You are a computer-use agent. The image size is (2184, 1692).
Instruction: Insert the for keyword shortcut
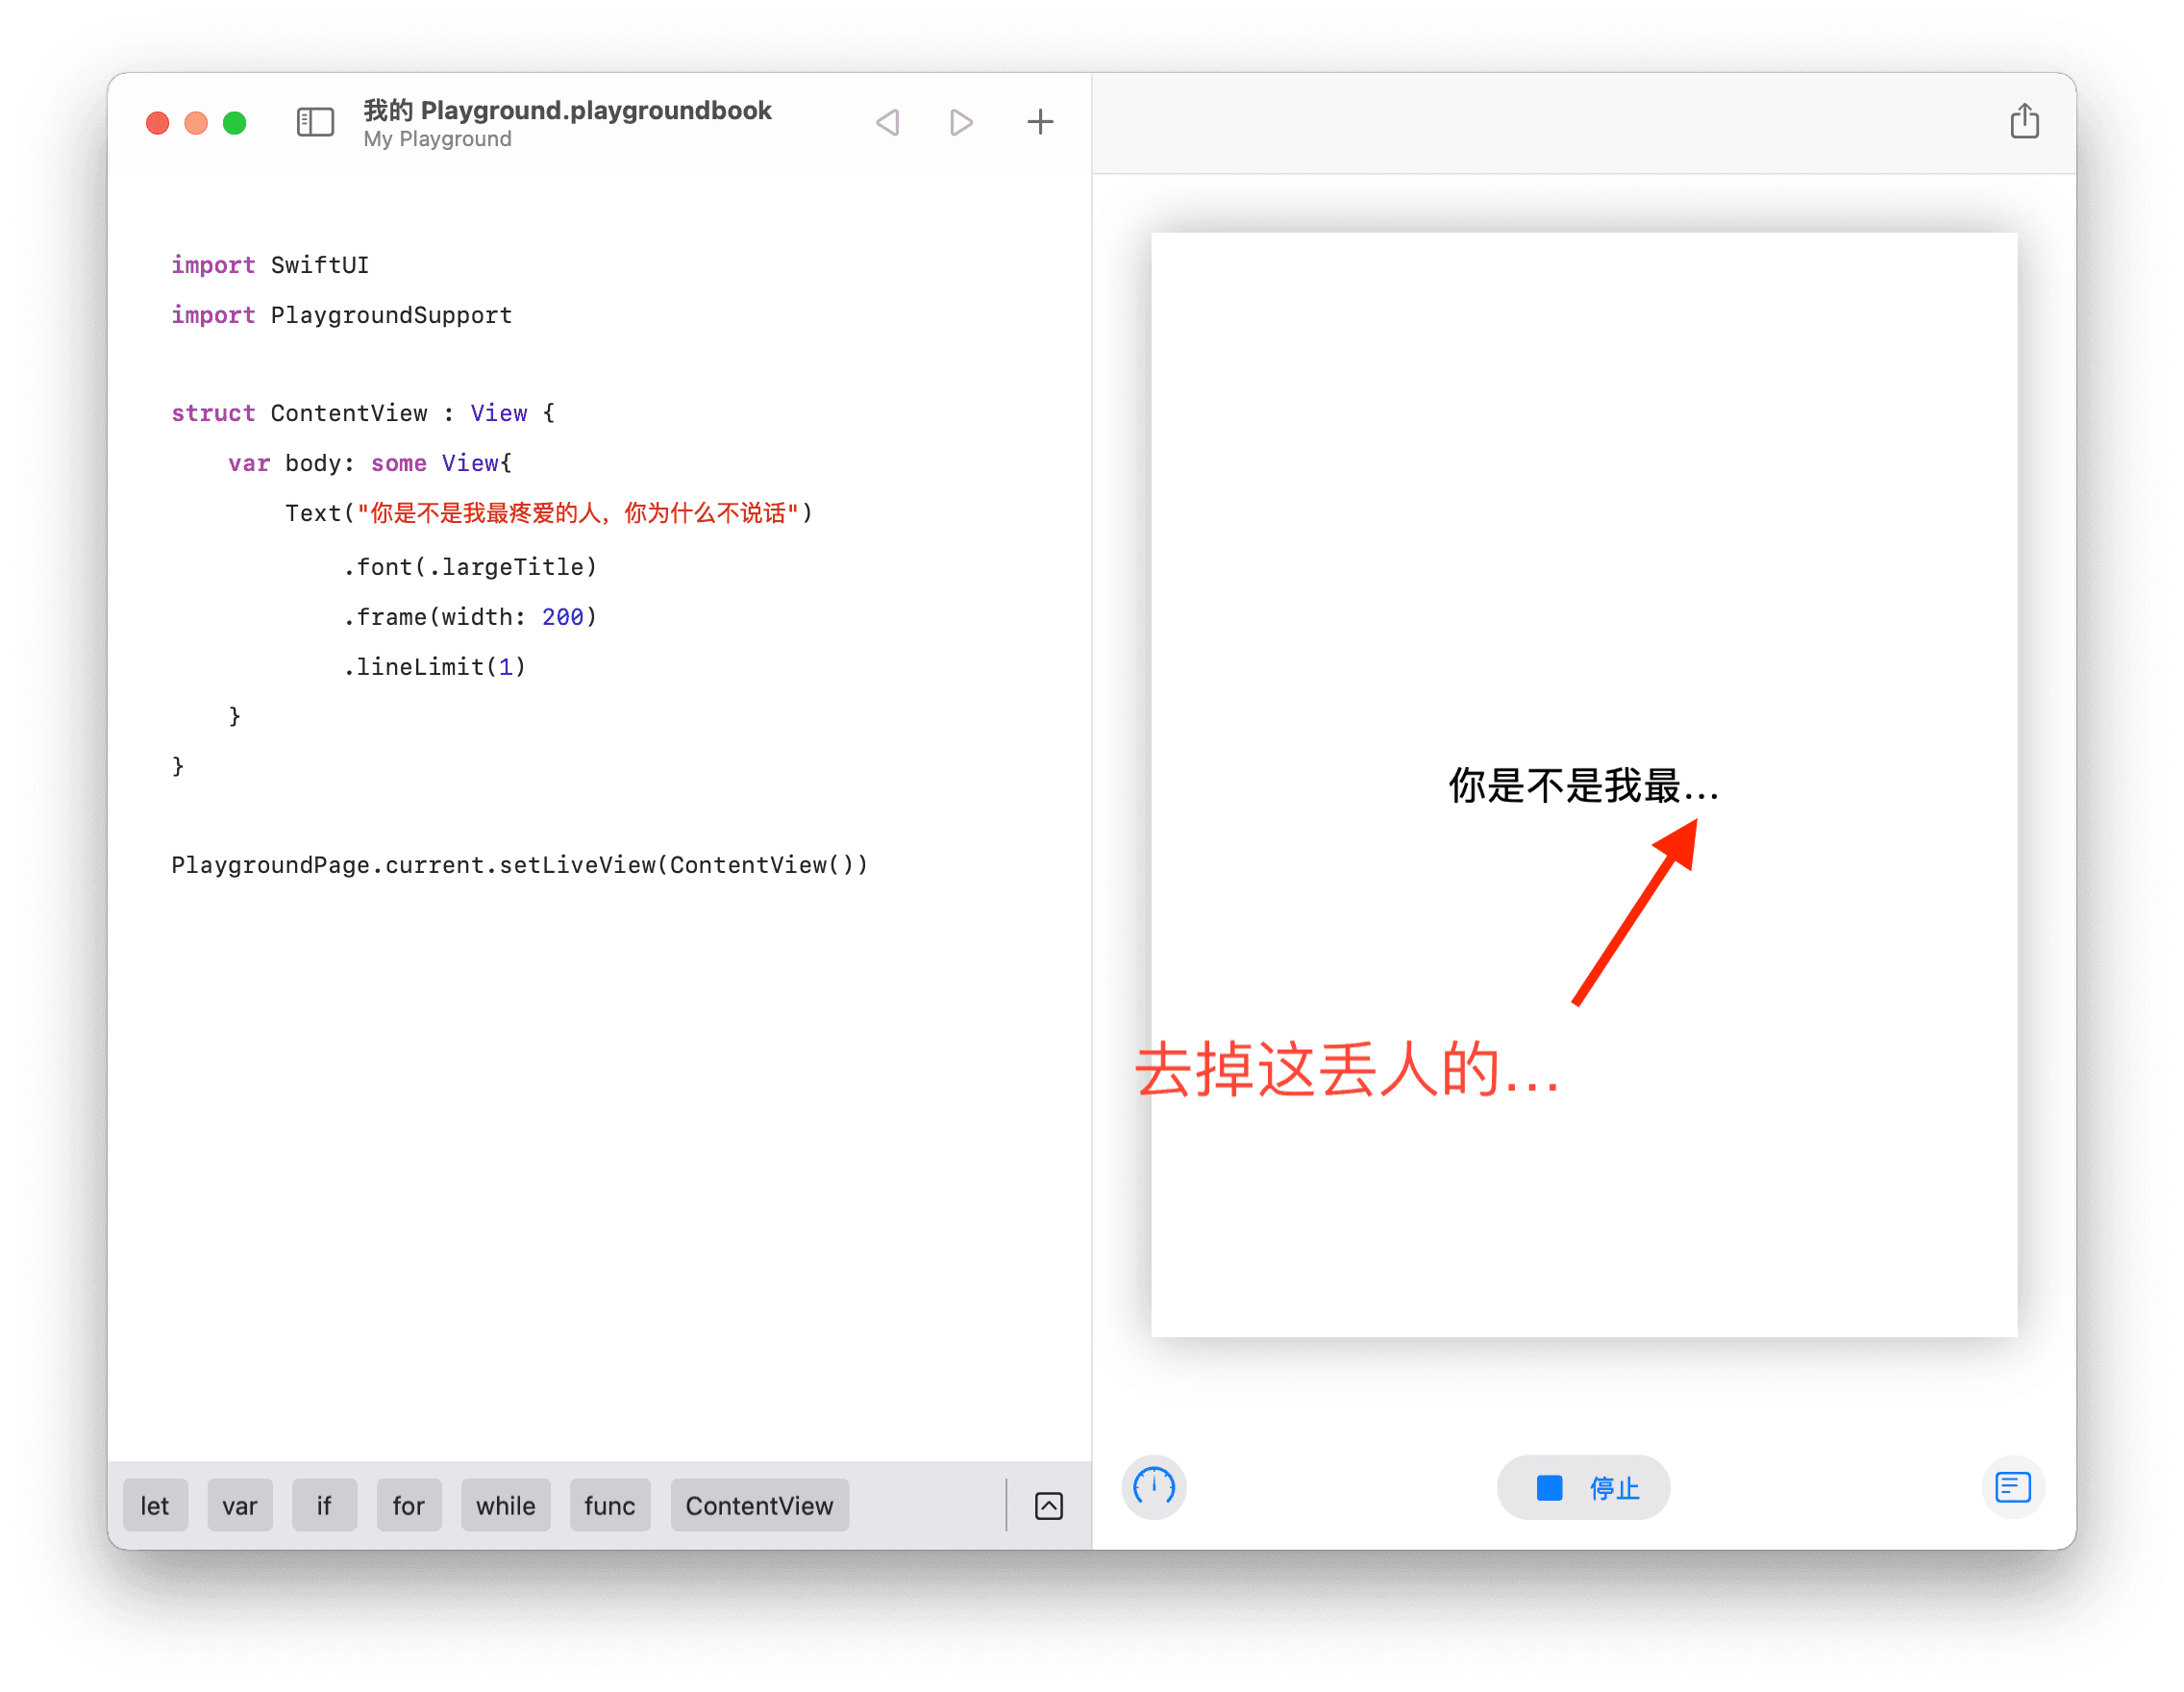tap(408, 1505)
